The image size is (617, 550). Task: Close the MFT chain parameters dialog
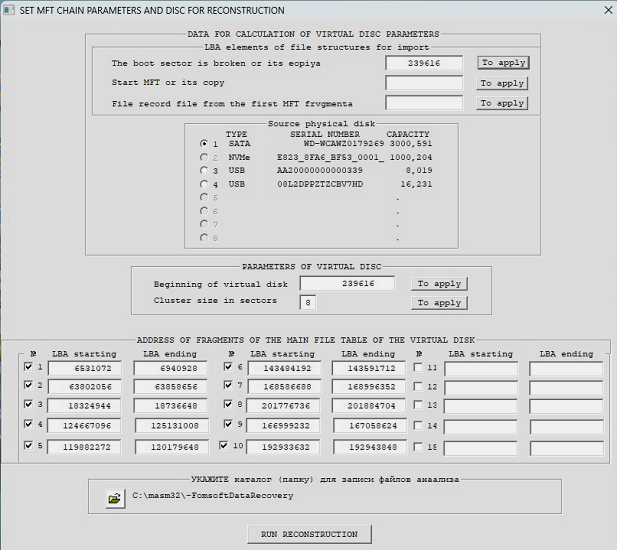click(x=608, y=10)
